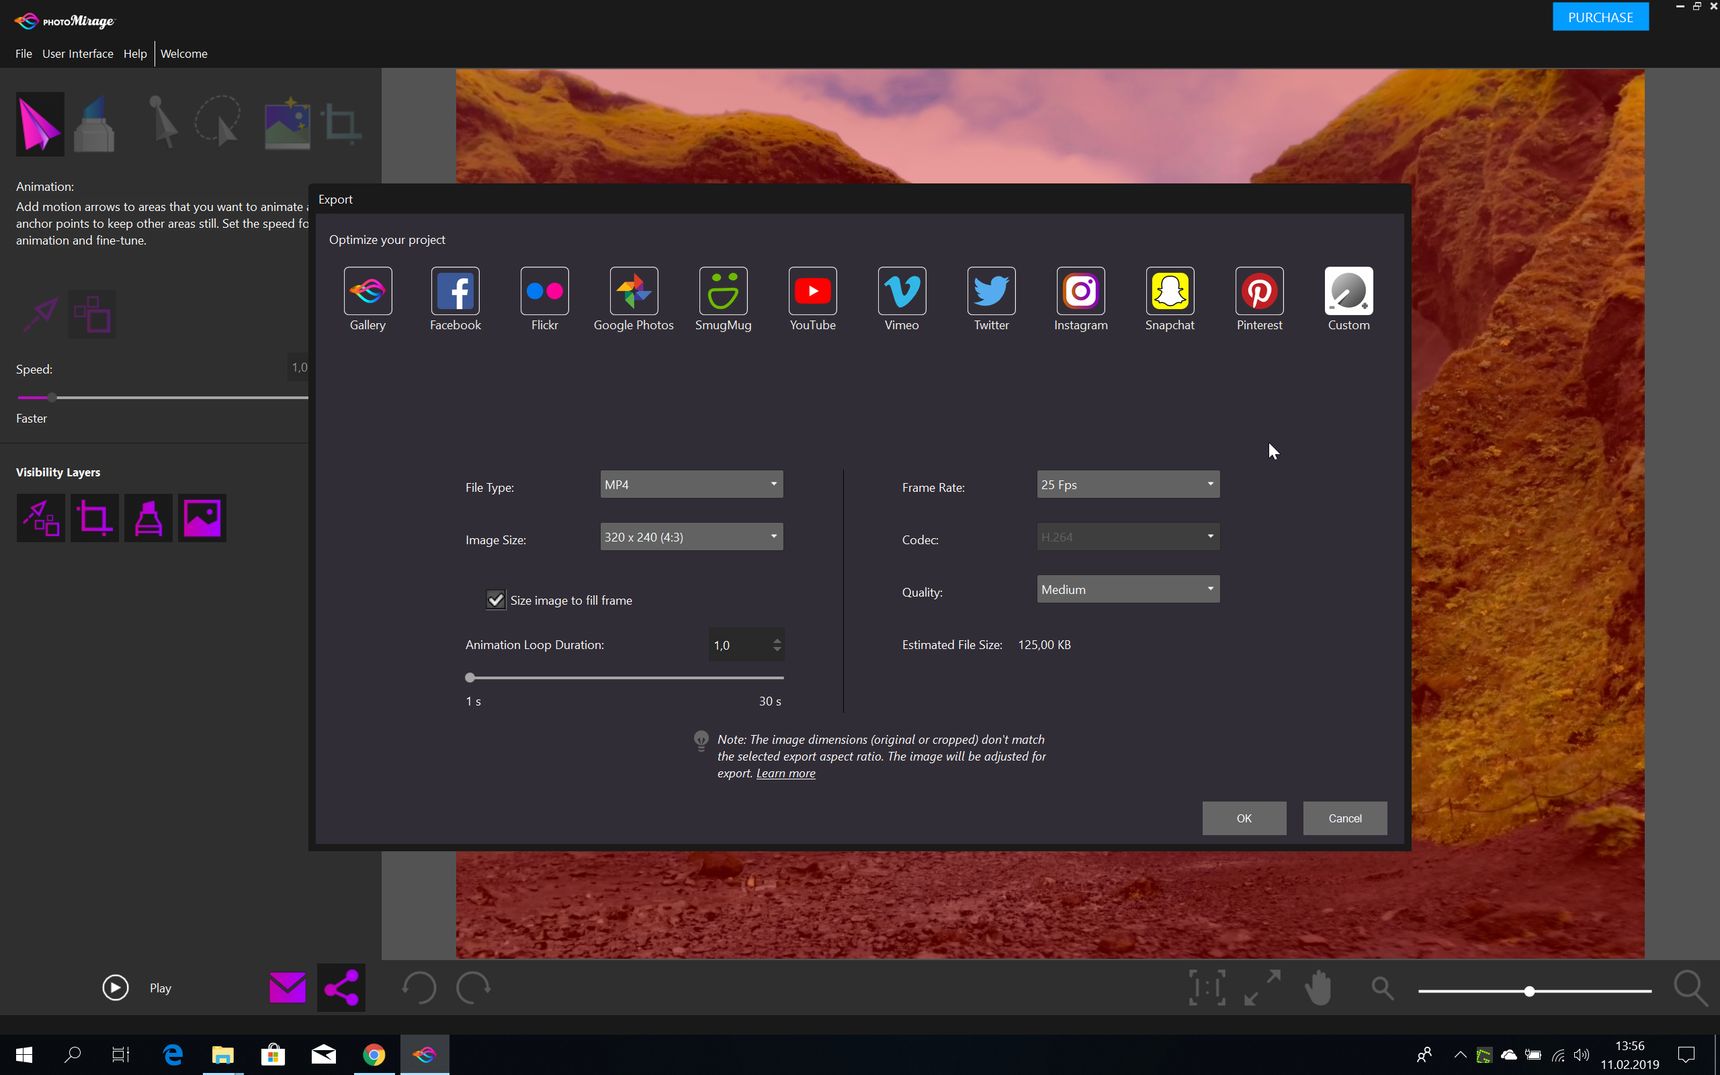1720x1075 pixels.
Task: Toggle the image visibility layer
Action: [202, 518]
